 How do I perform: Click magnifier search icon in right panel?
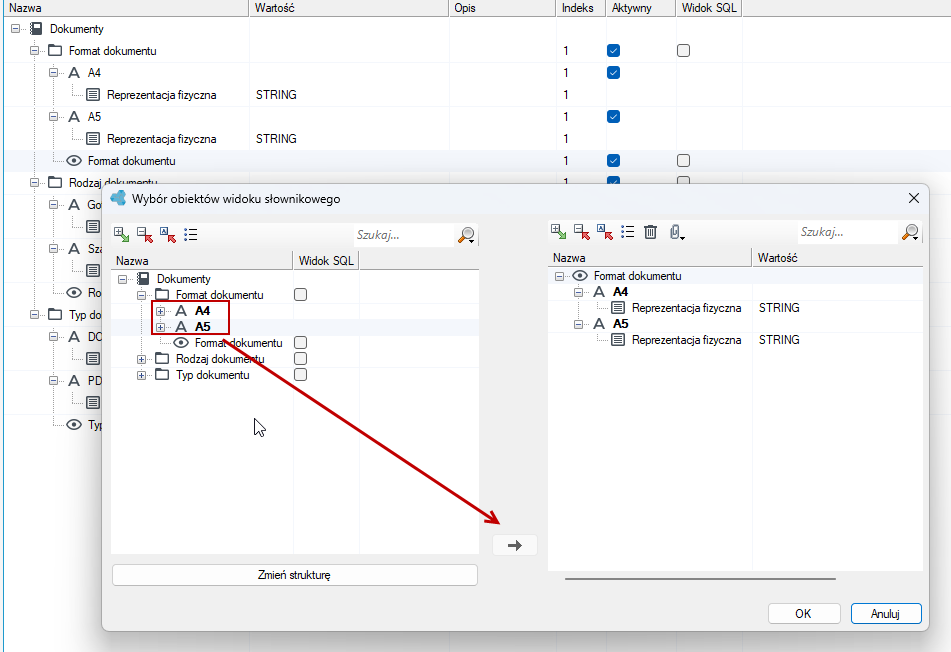pos(910,232)
